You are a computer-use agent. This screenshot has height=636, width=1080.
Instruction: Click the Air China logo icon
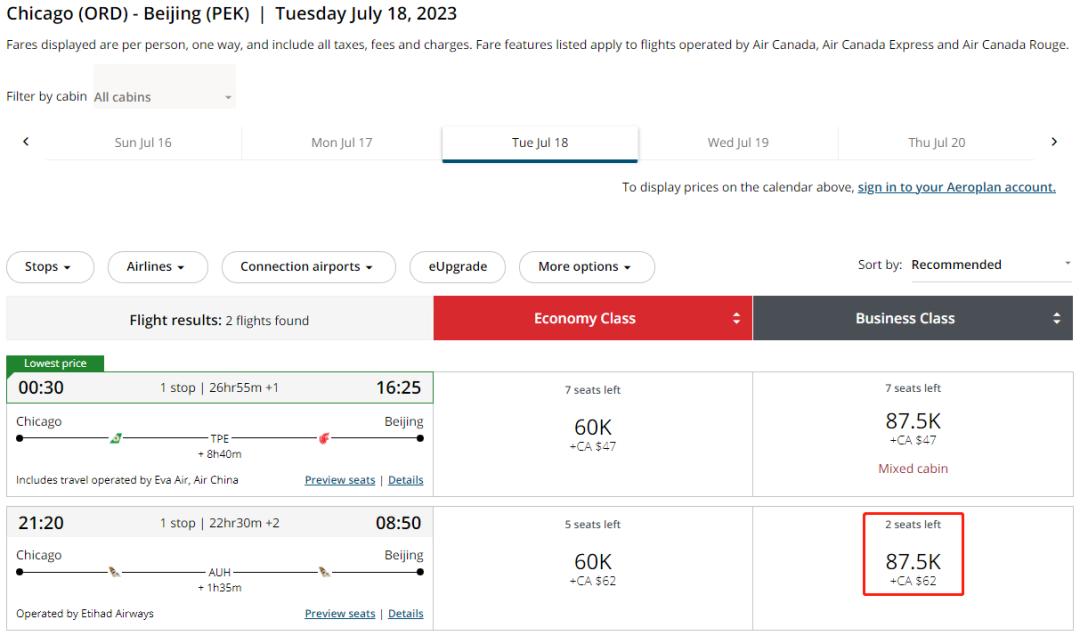click(x=324, y=438)
